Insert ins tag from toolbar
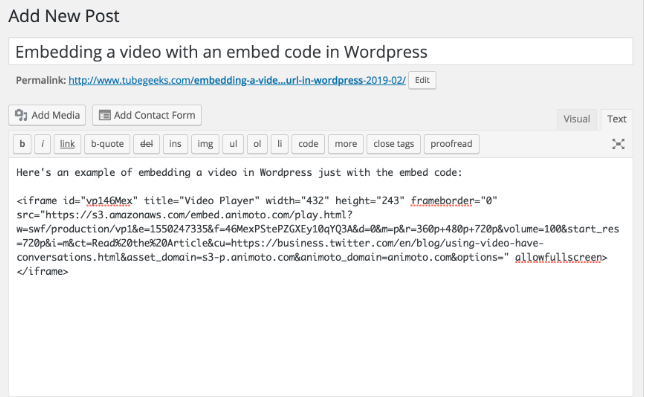The image size is (645, 397). [x=175, y=144]
